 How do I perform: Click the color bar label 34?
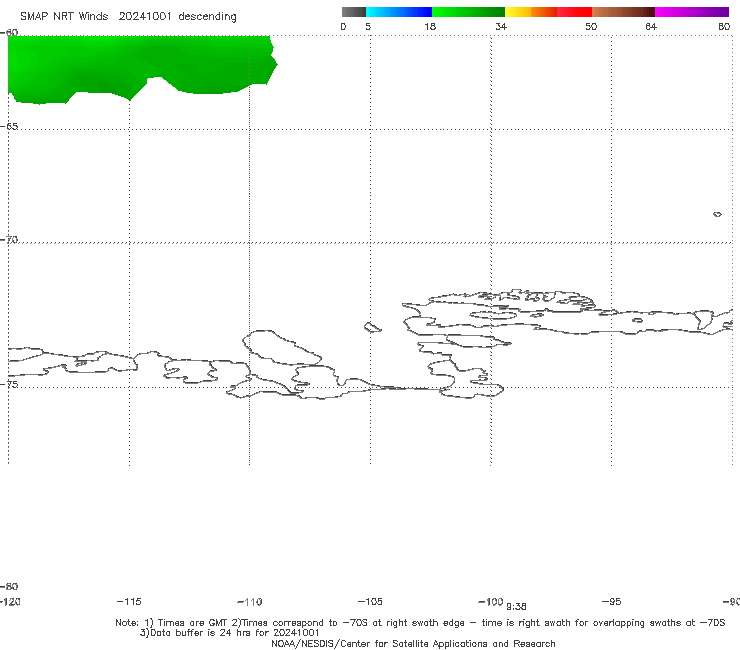pyautogui.click(x=501, y=26)
